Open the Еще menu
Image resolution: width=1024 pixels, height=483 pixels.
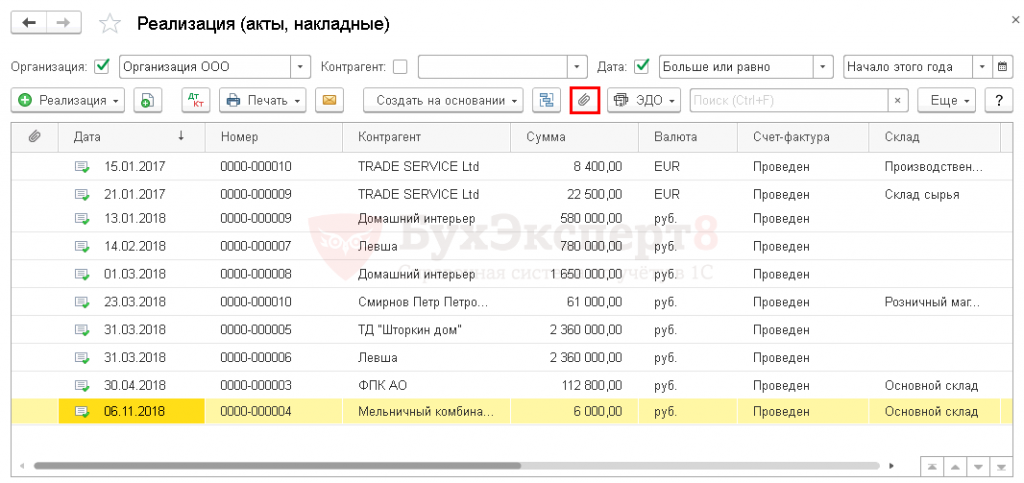click(x=949, y=100)
